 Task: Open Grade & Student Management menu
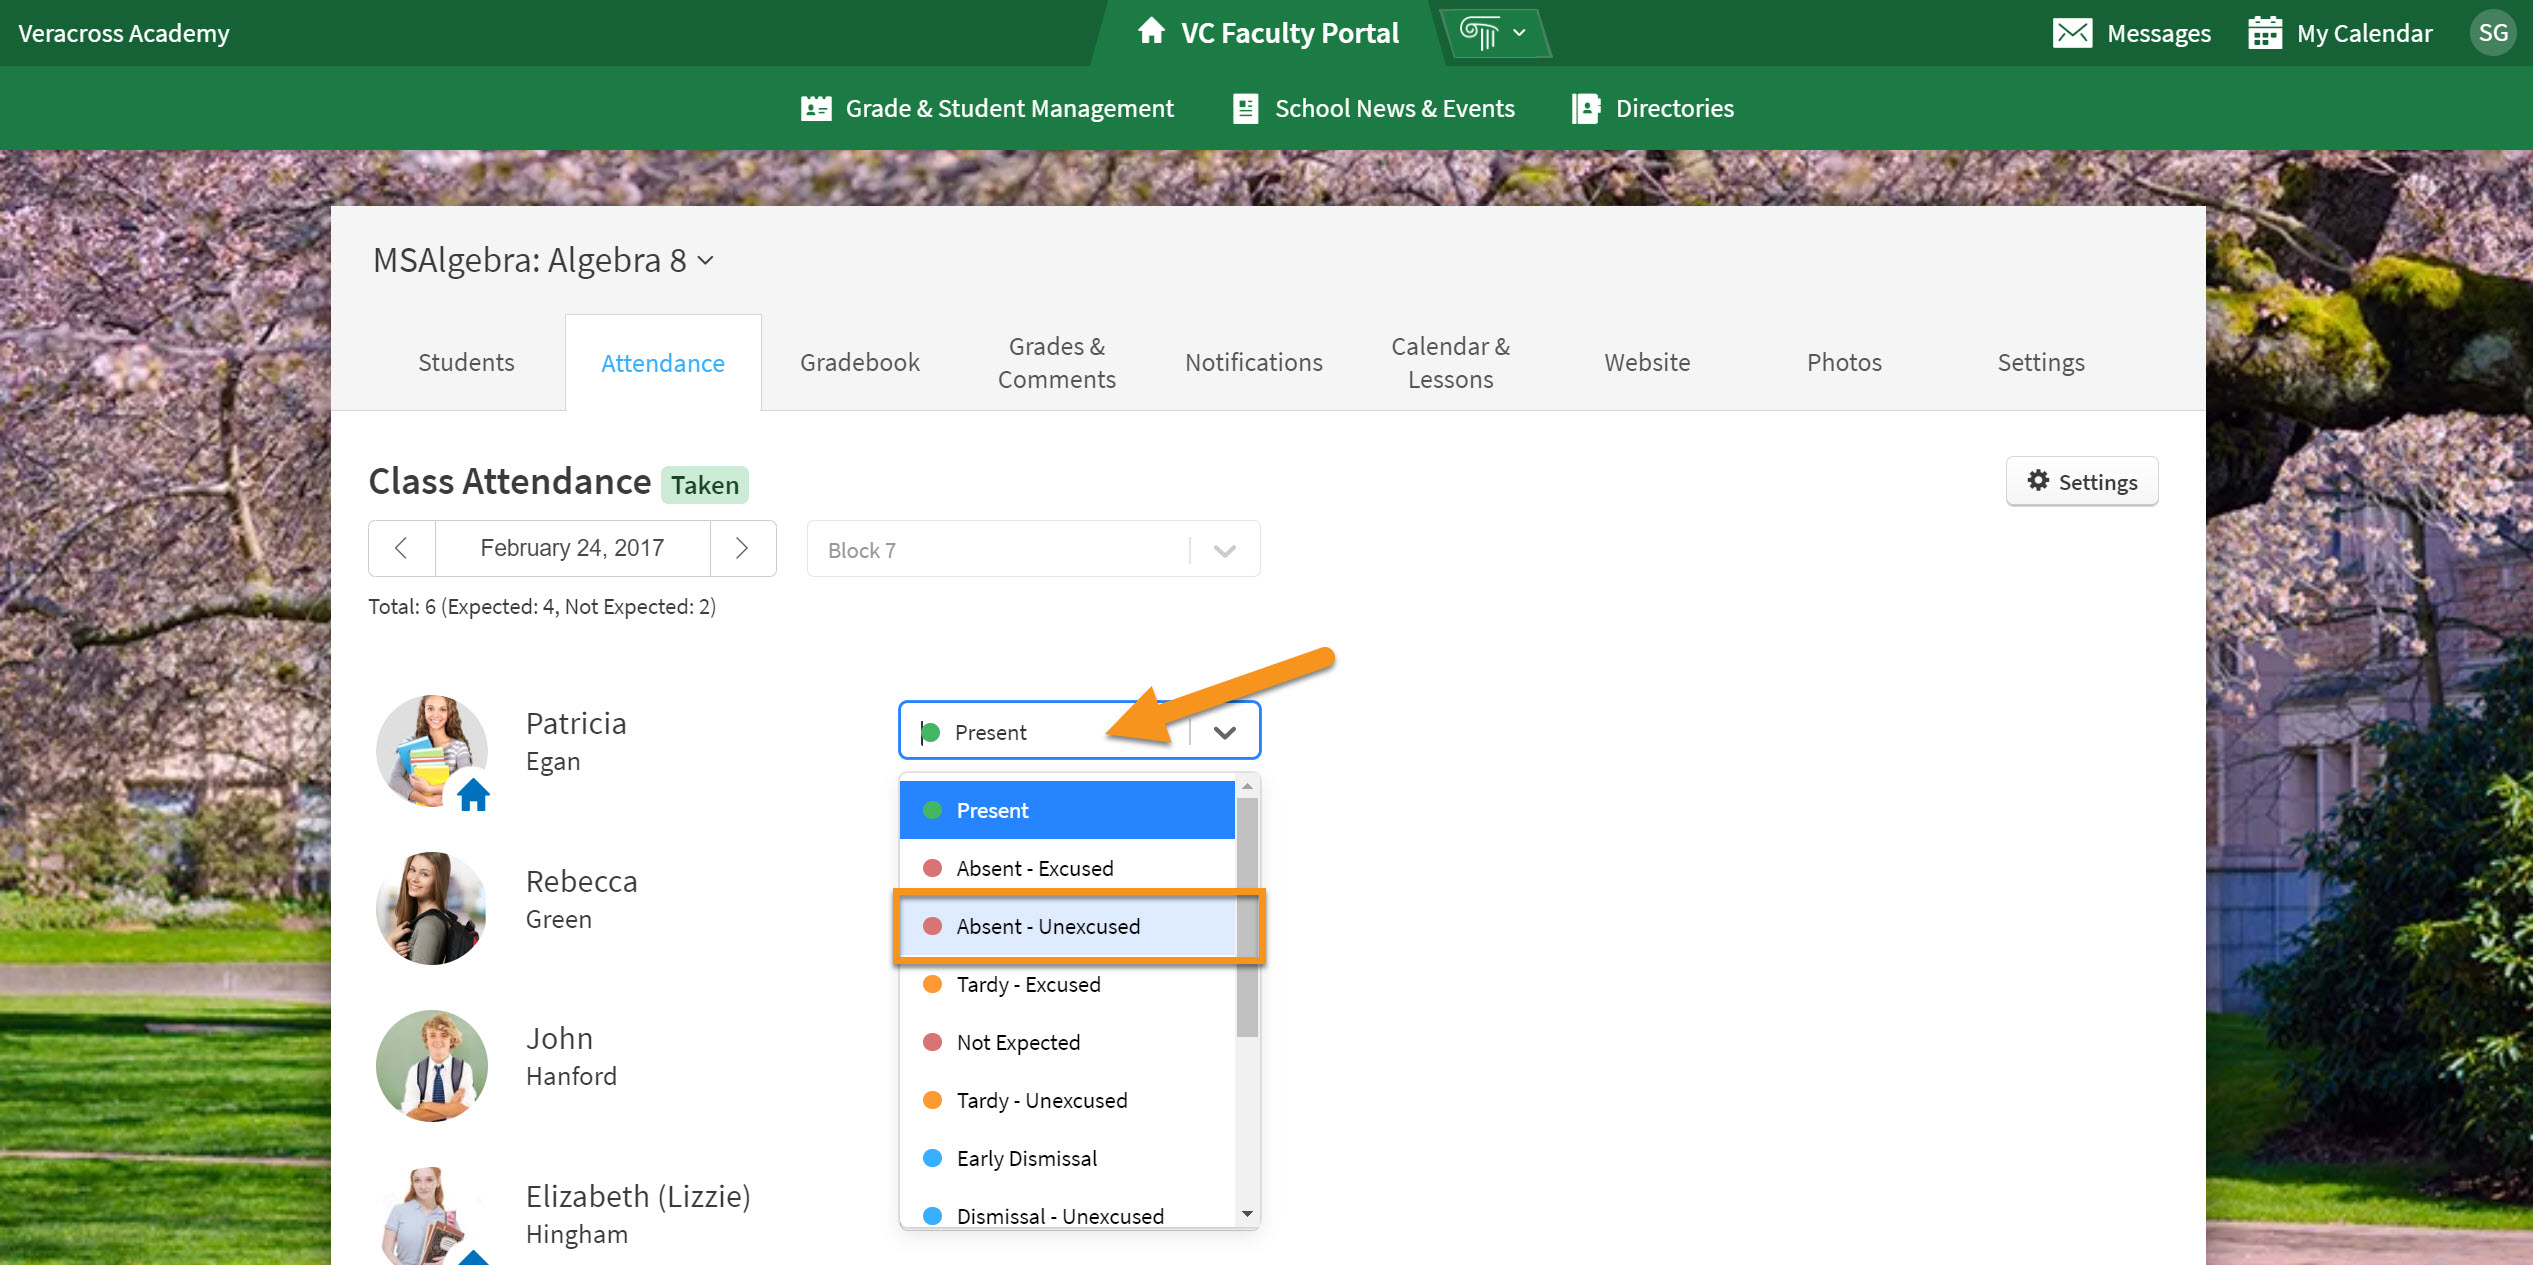[987, 108]
